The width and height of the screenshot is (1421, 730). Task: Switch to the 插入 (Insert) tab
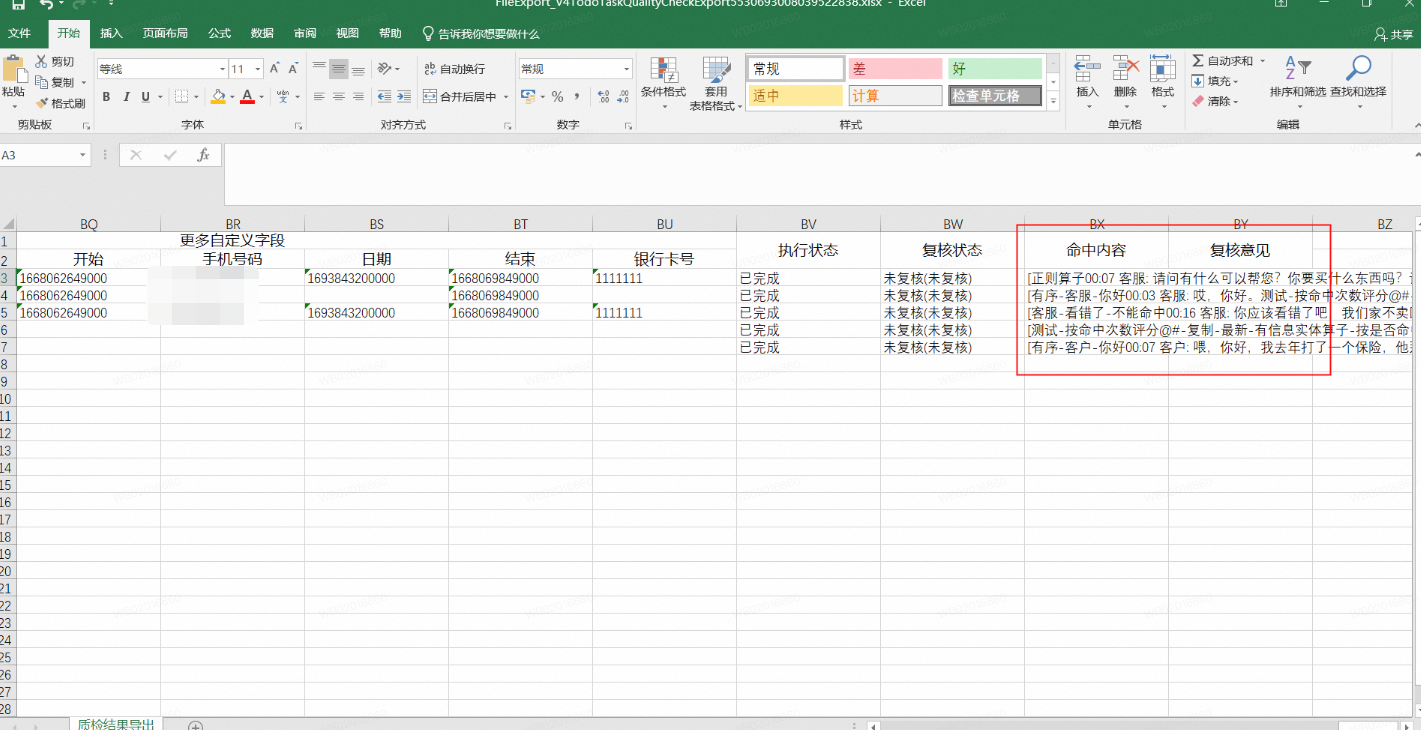(x=111, y=34)
